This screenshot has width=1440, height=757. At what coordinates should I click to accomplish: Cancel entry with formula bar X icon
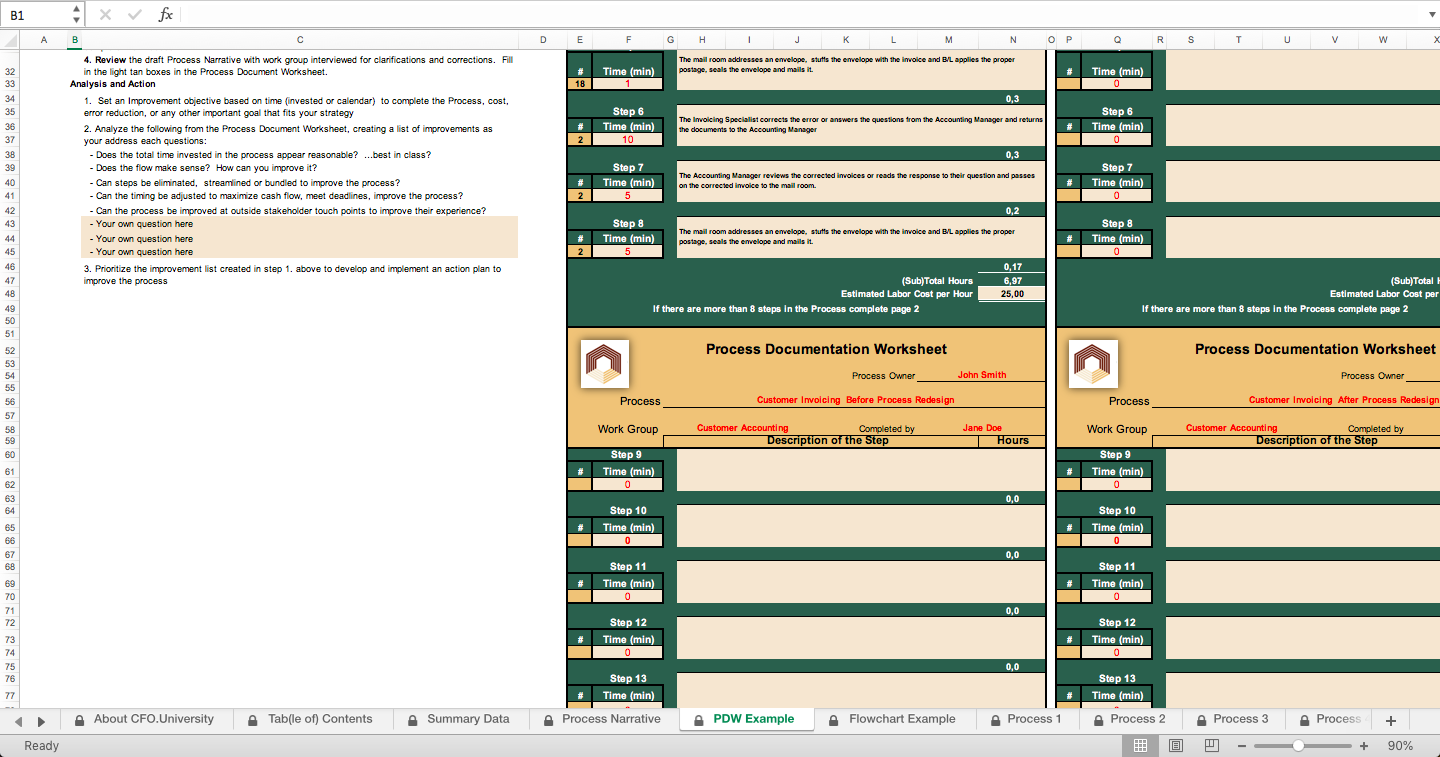pyautogui.click(x=105, y=15)
